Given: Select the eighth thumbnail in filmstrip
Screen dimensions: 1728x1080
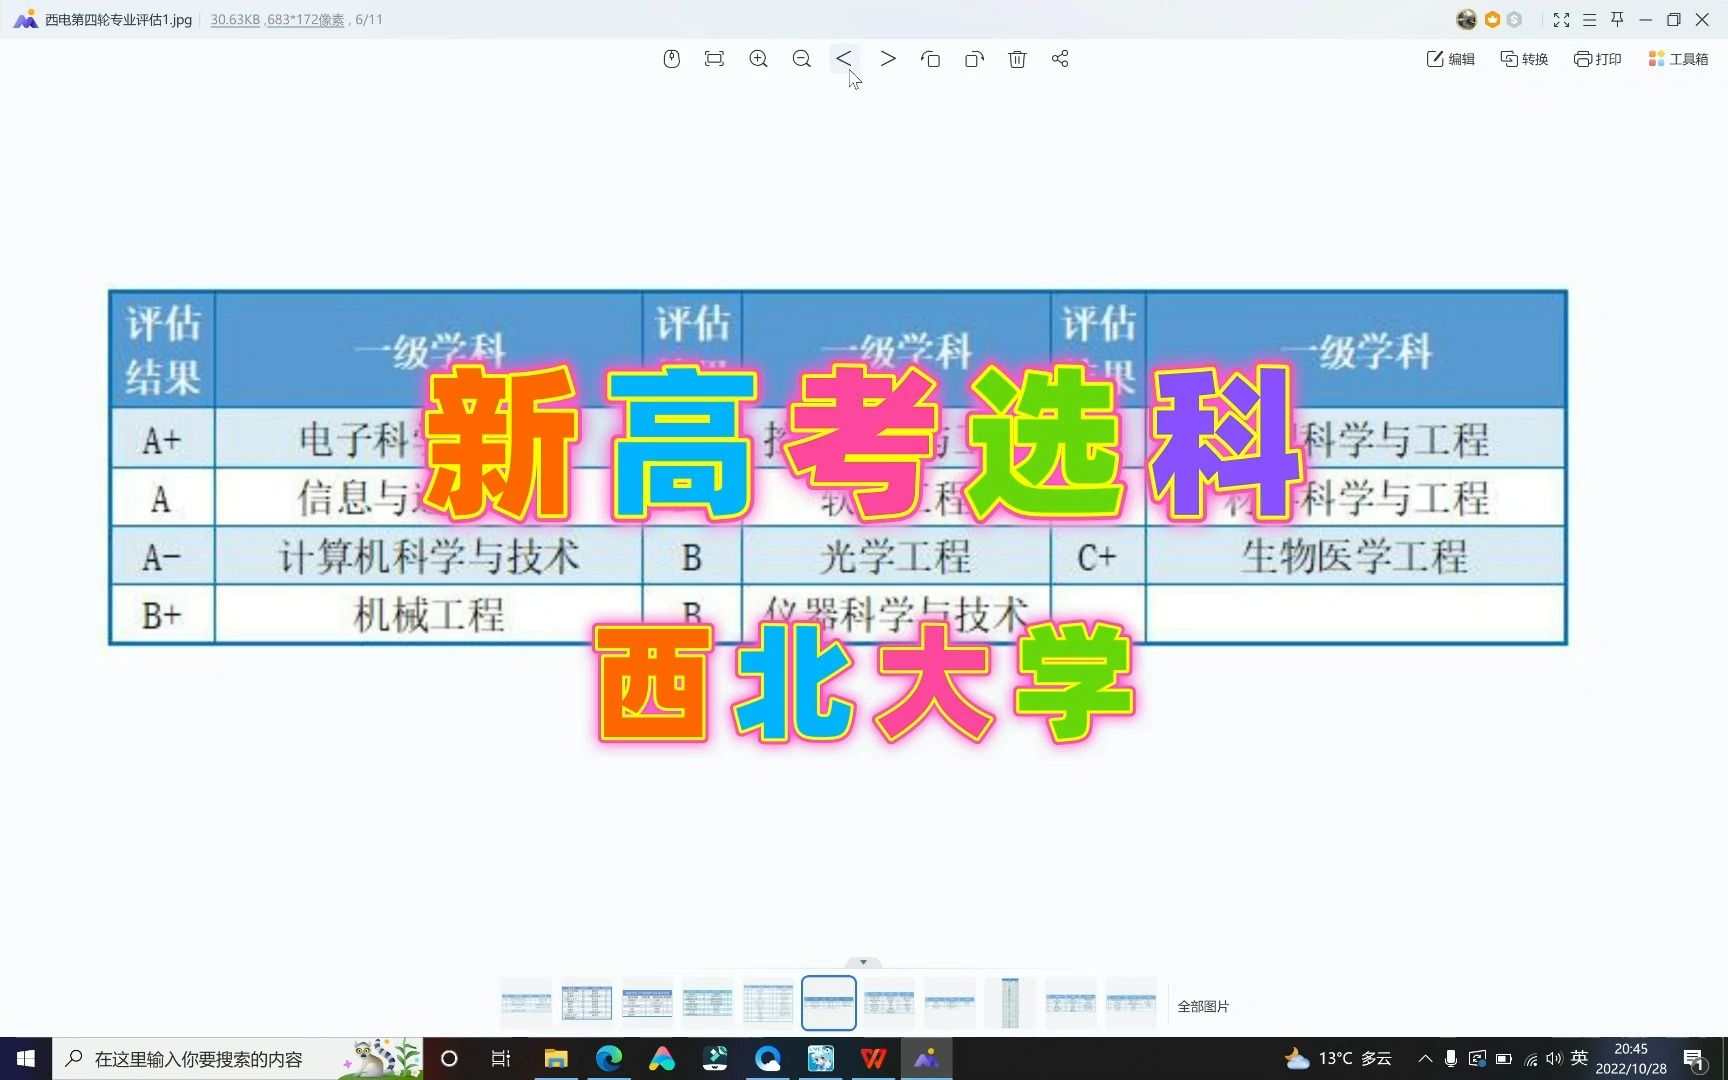Looking at the screenshot, I should click(950, 1003).
